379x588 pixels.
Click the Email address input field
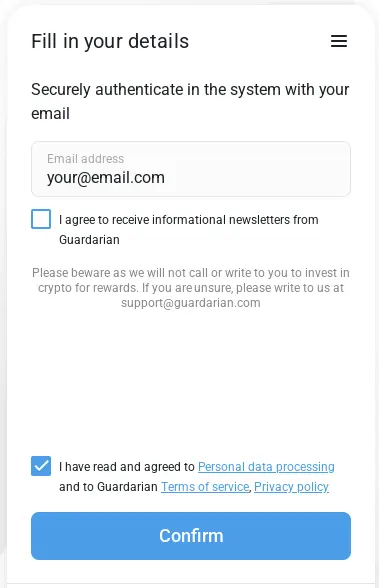point(191,169)
